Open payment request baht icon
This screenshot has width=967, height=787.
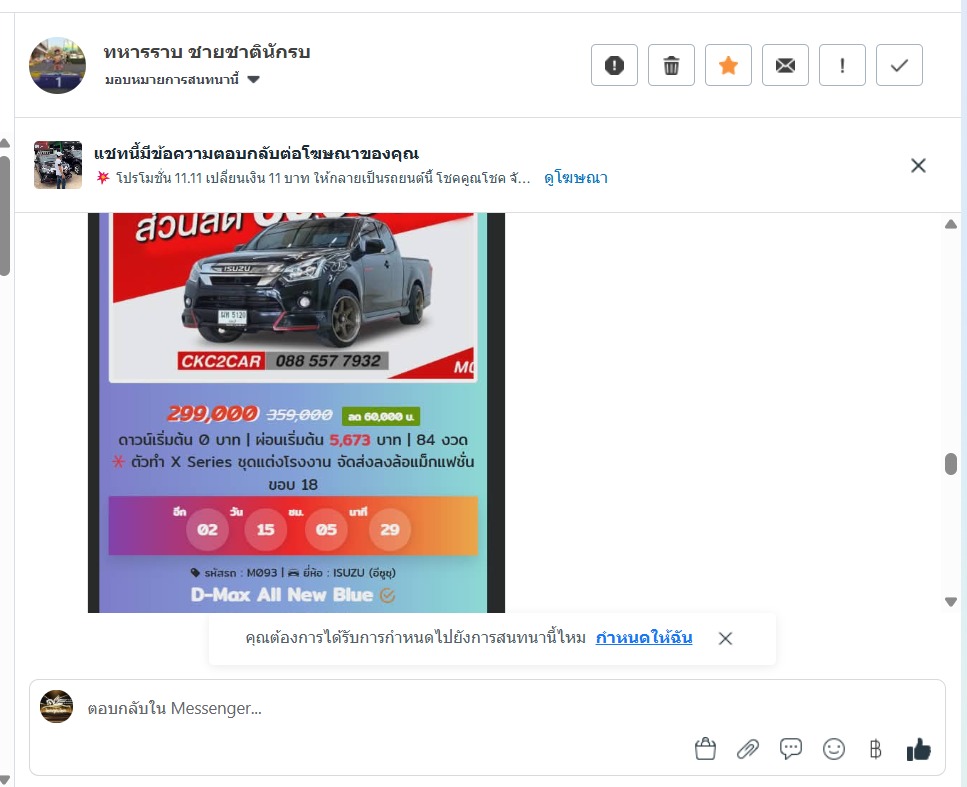click(x=875, y=749)
